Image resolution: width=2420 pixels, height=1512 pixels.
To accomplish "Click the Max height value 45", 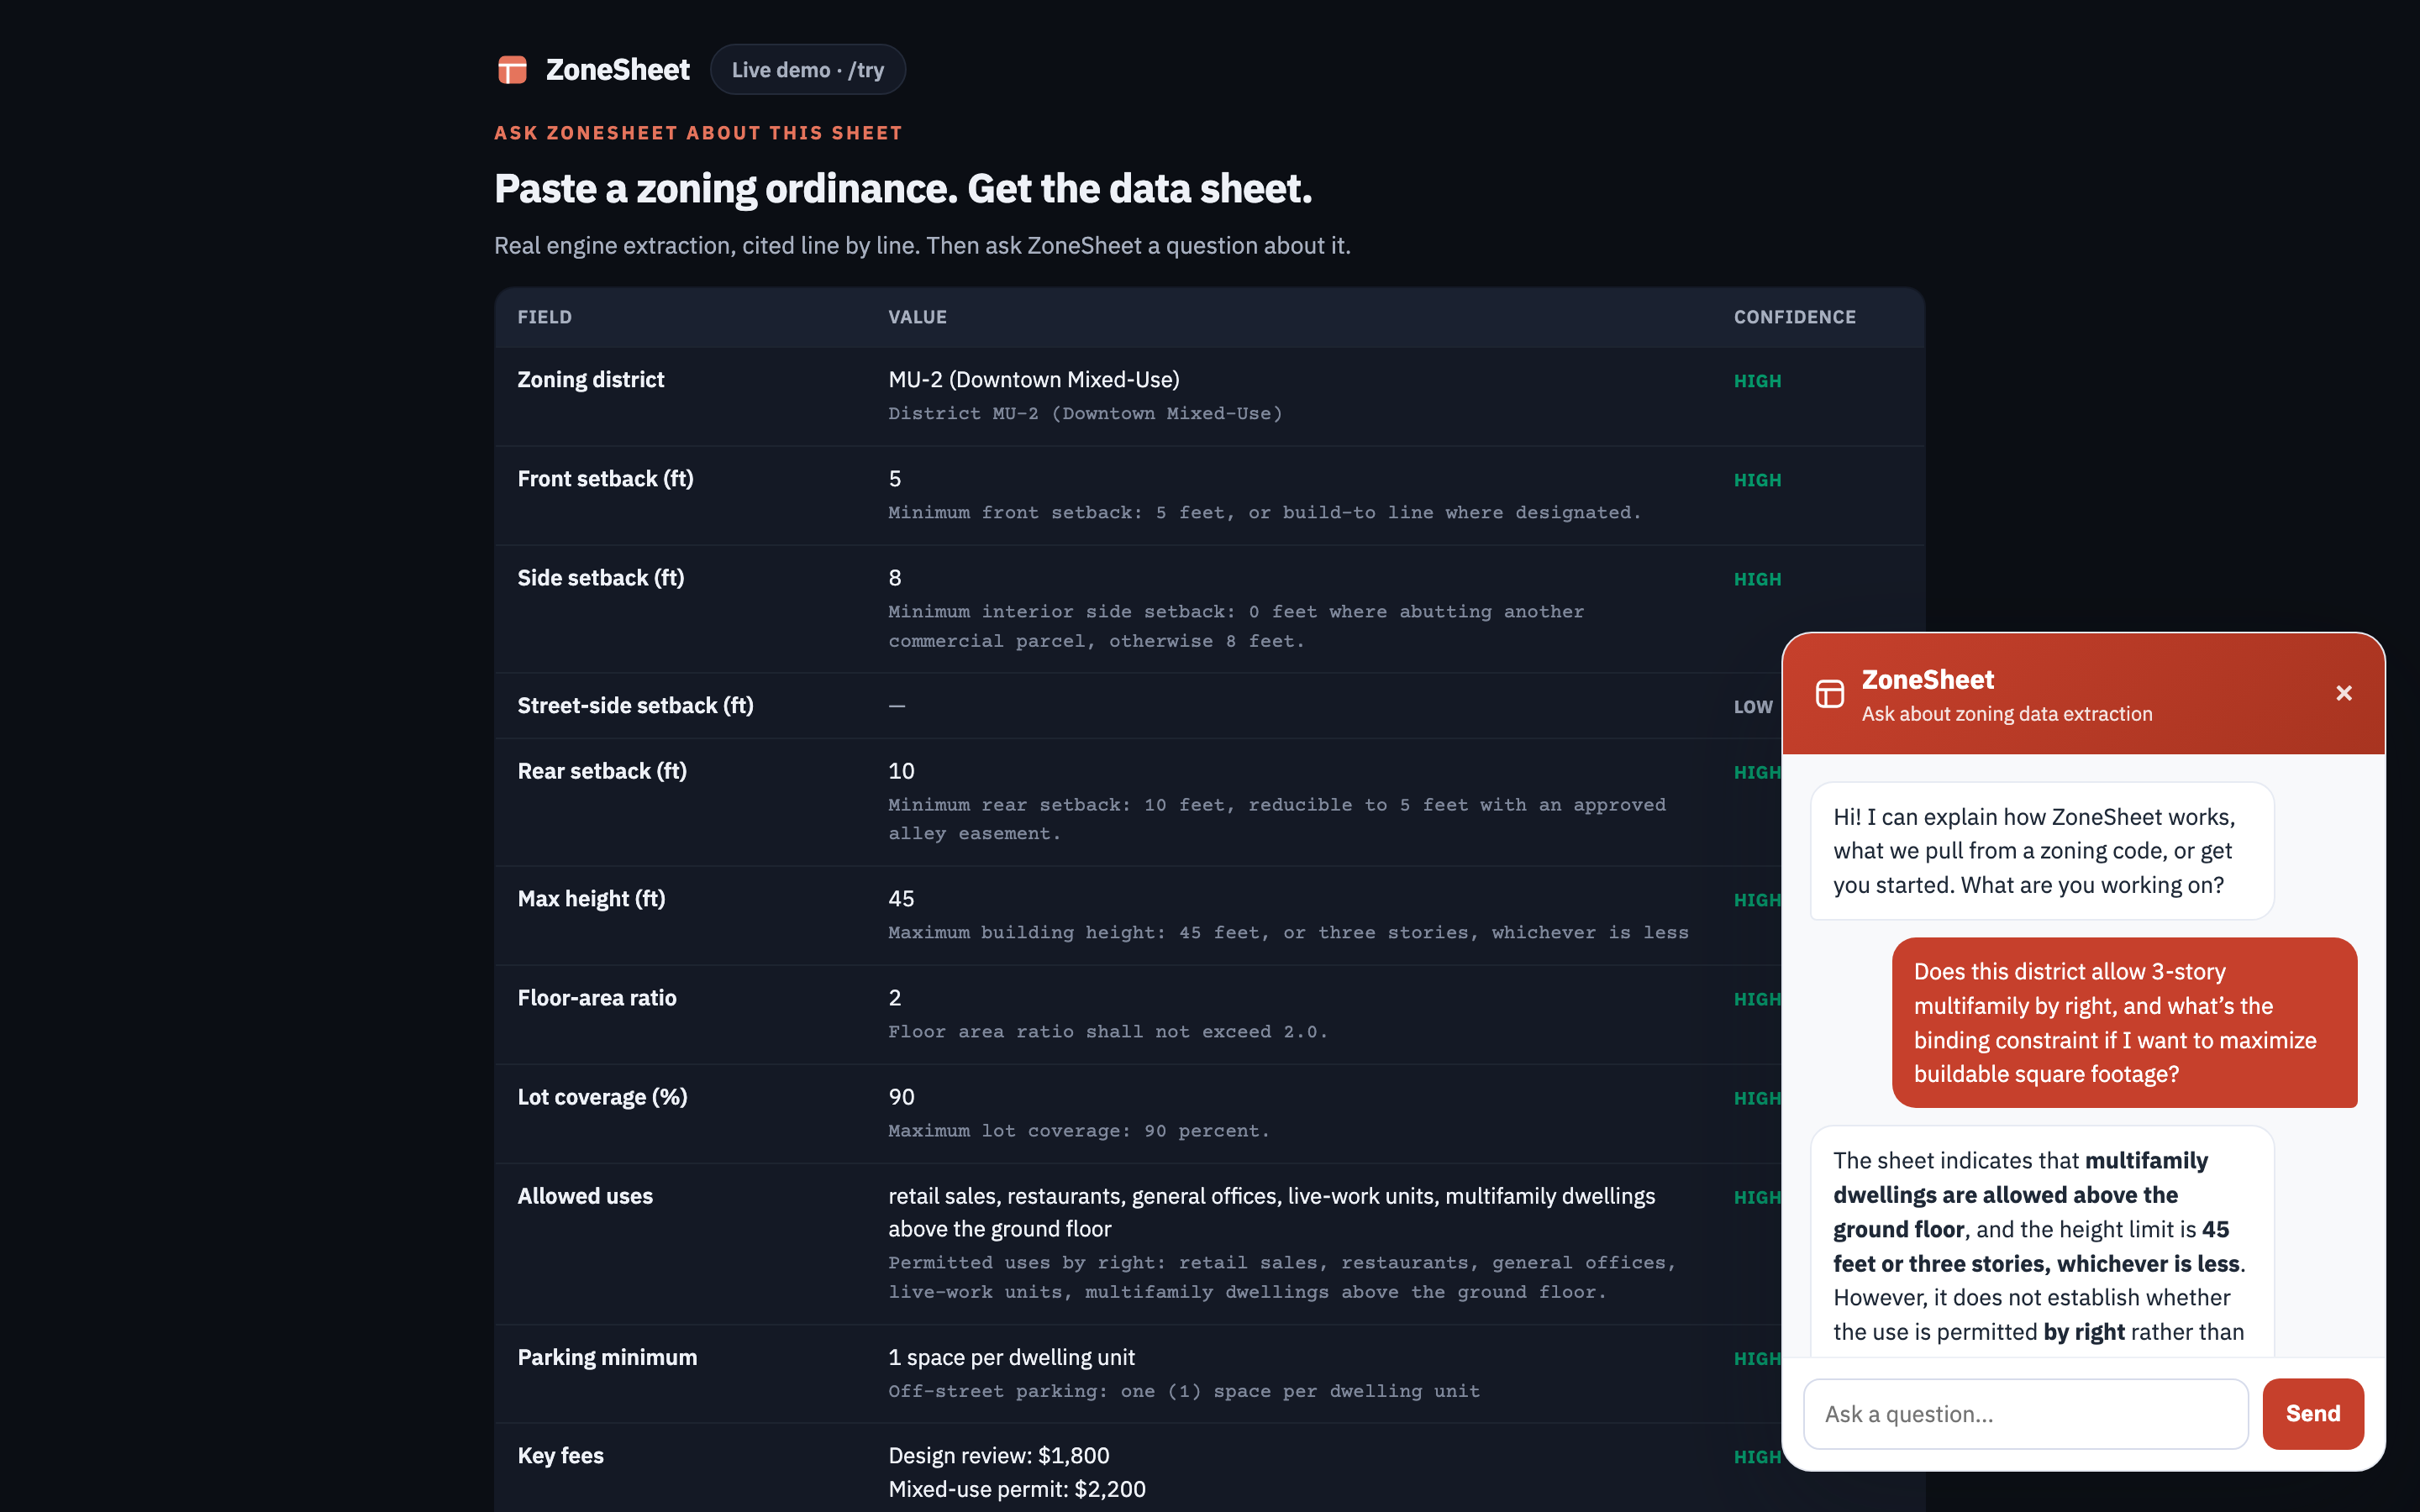I will pyautogui.click(x=901, y=899).
